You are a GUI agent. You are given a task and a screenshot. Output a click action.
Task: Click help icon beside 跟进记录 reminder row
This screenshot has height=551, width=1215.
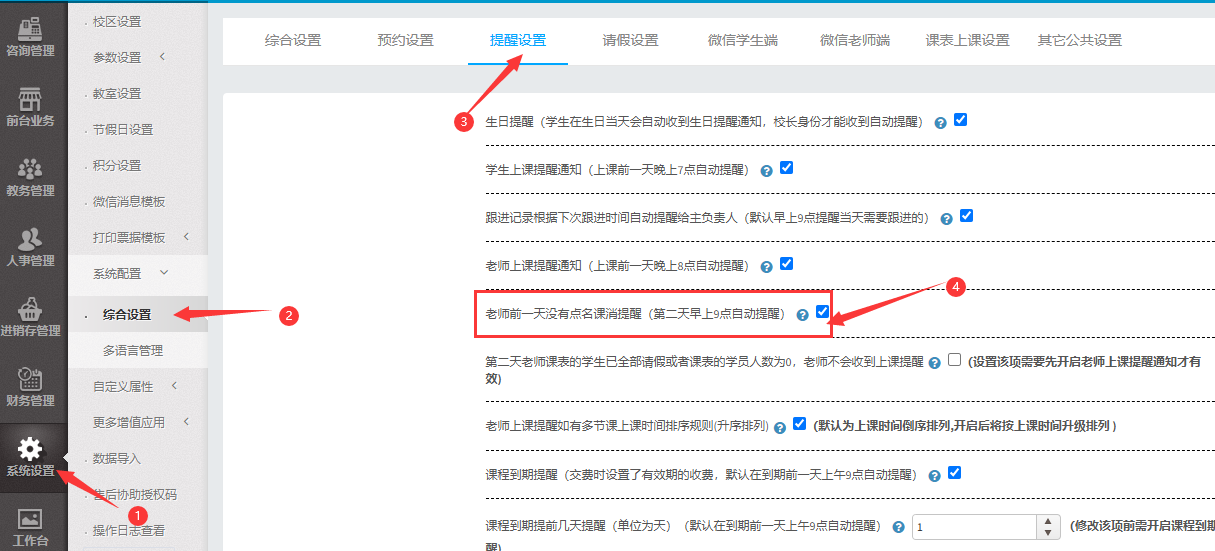tap(946, 219)
